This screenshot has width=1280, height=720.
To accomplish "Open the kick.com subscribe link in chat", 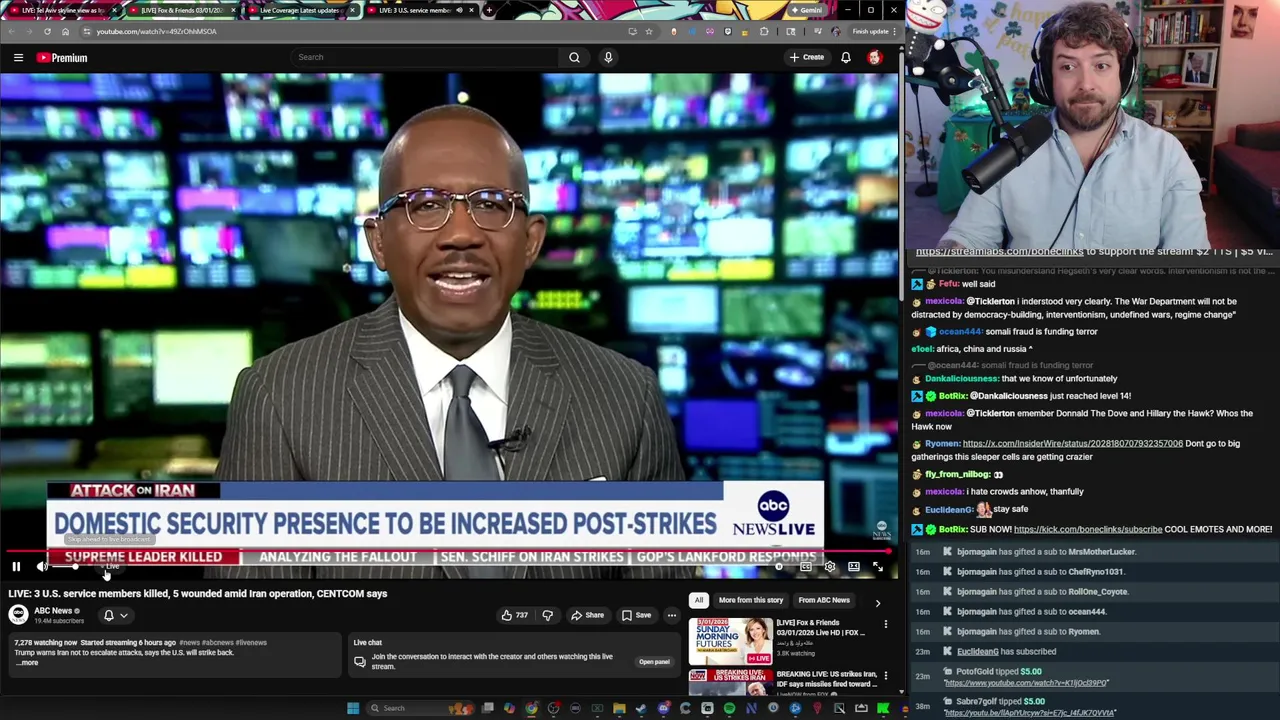I will [1088, 529].
